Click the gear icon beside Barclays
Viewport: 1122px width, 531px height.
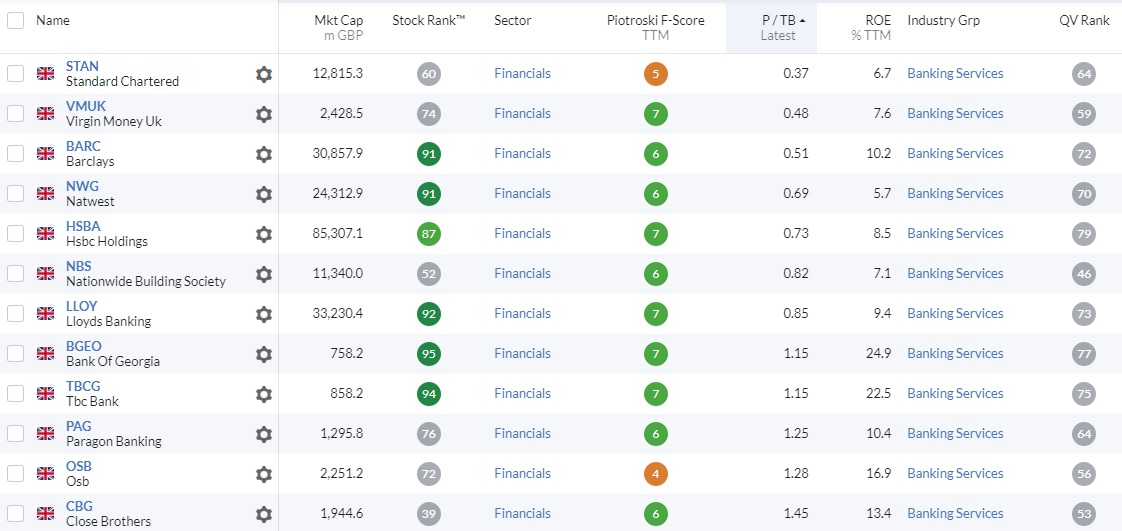click(264, 154)
